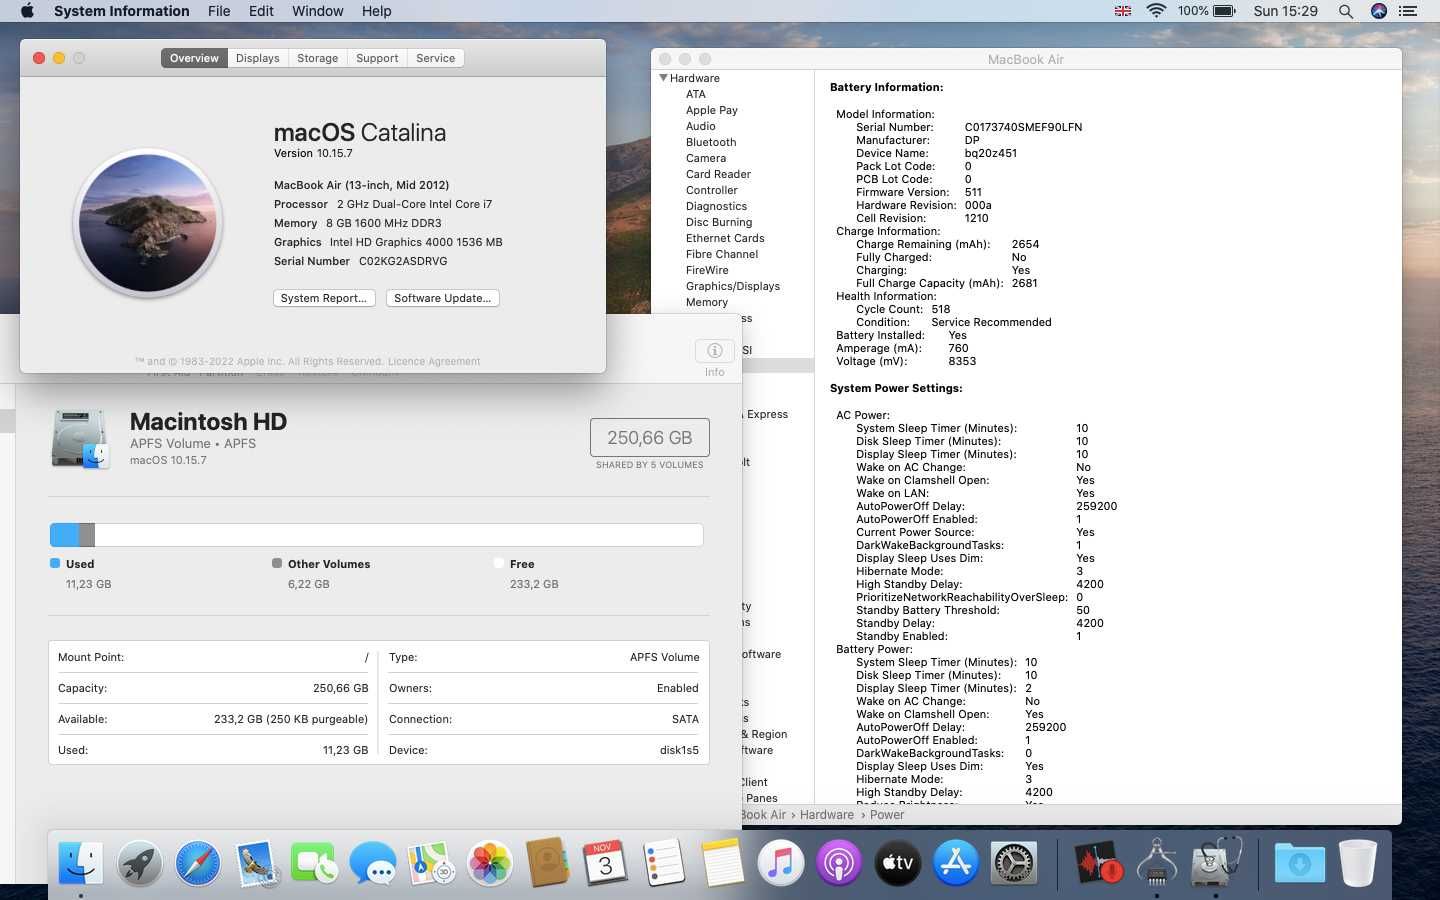Switch to the Storage tab
Viewport: 1440px width, 900px height.
point(317,58)
